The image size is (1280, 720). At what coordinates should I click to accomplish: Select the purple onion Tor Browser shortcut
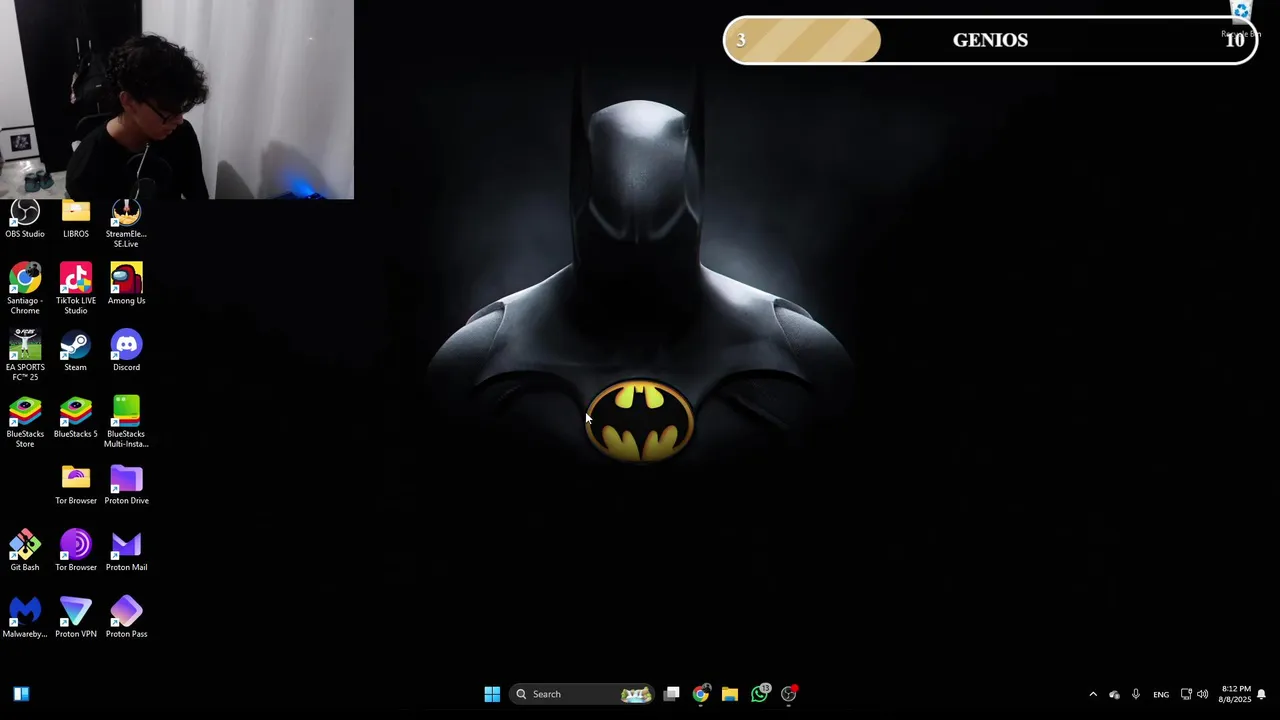point(76,551)
